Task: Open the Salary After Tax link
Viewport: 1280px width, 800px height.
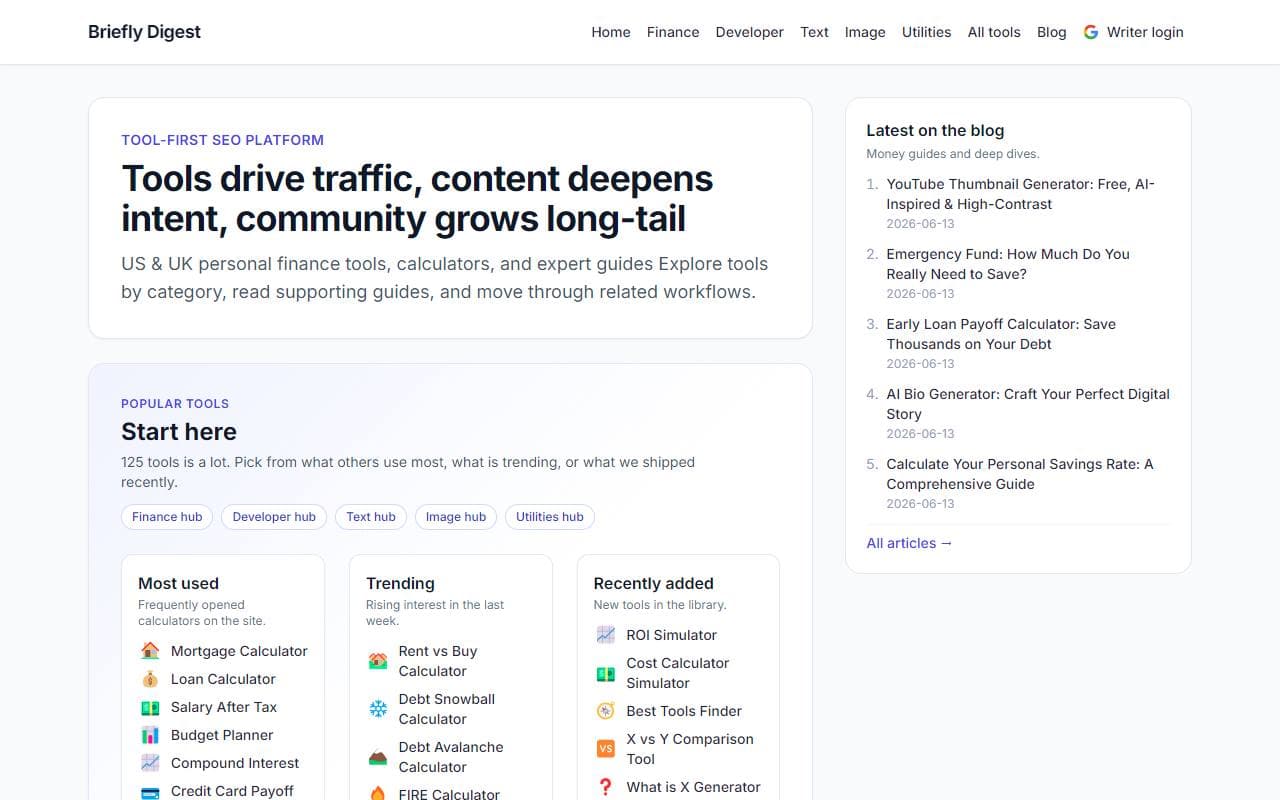Action: [224, 707]
